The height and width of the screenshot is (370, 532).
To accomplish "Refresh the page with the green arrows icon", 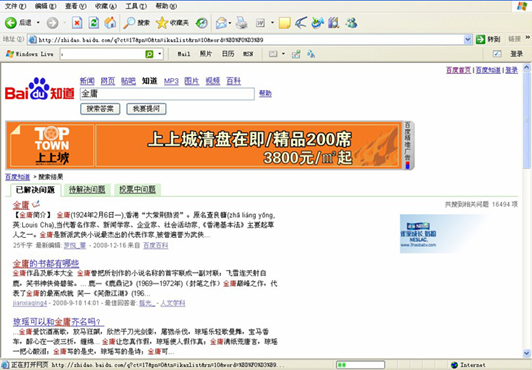I will click(94, 23).
